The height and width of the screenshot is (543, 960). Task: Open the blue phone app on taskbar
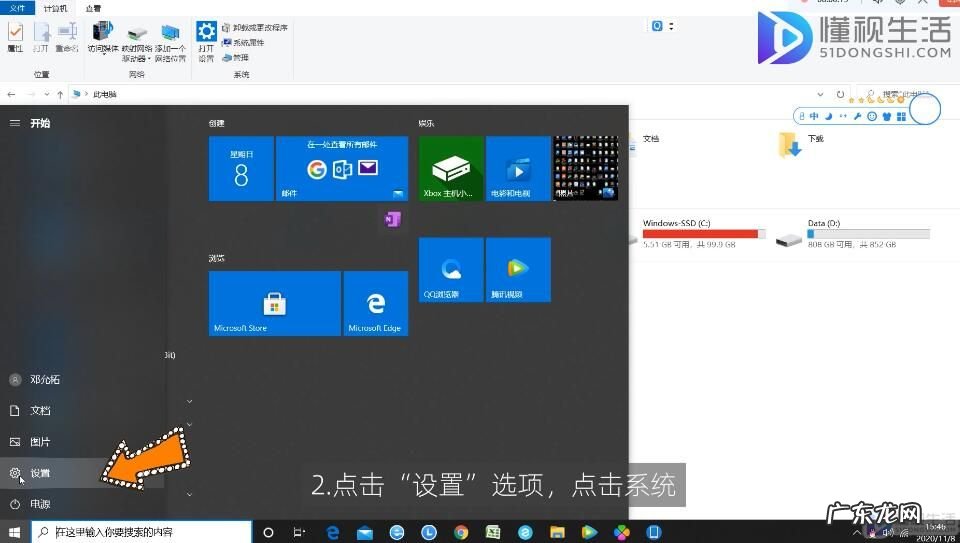(653, 533)
